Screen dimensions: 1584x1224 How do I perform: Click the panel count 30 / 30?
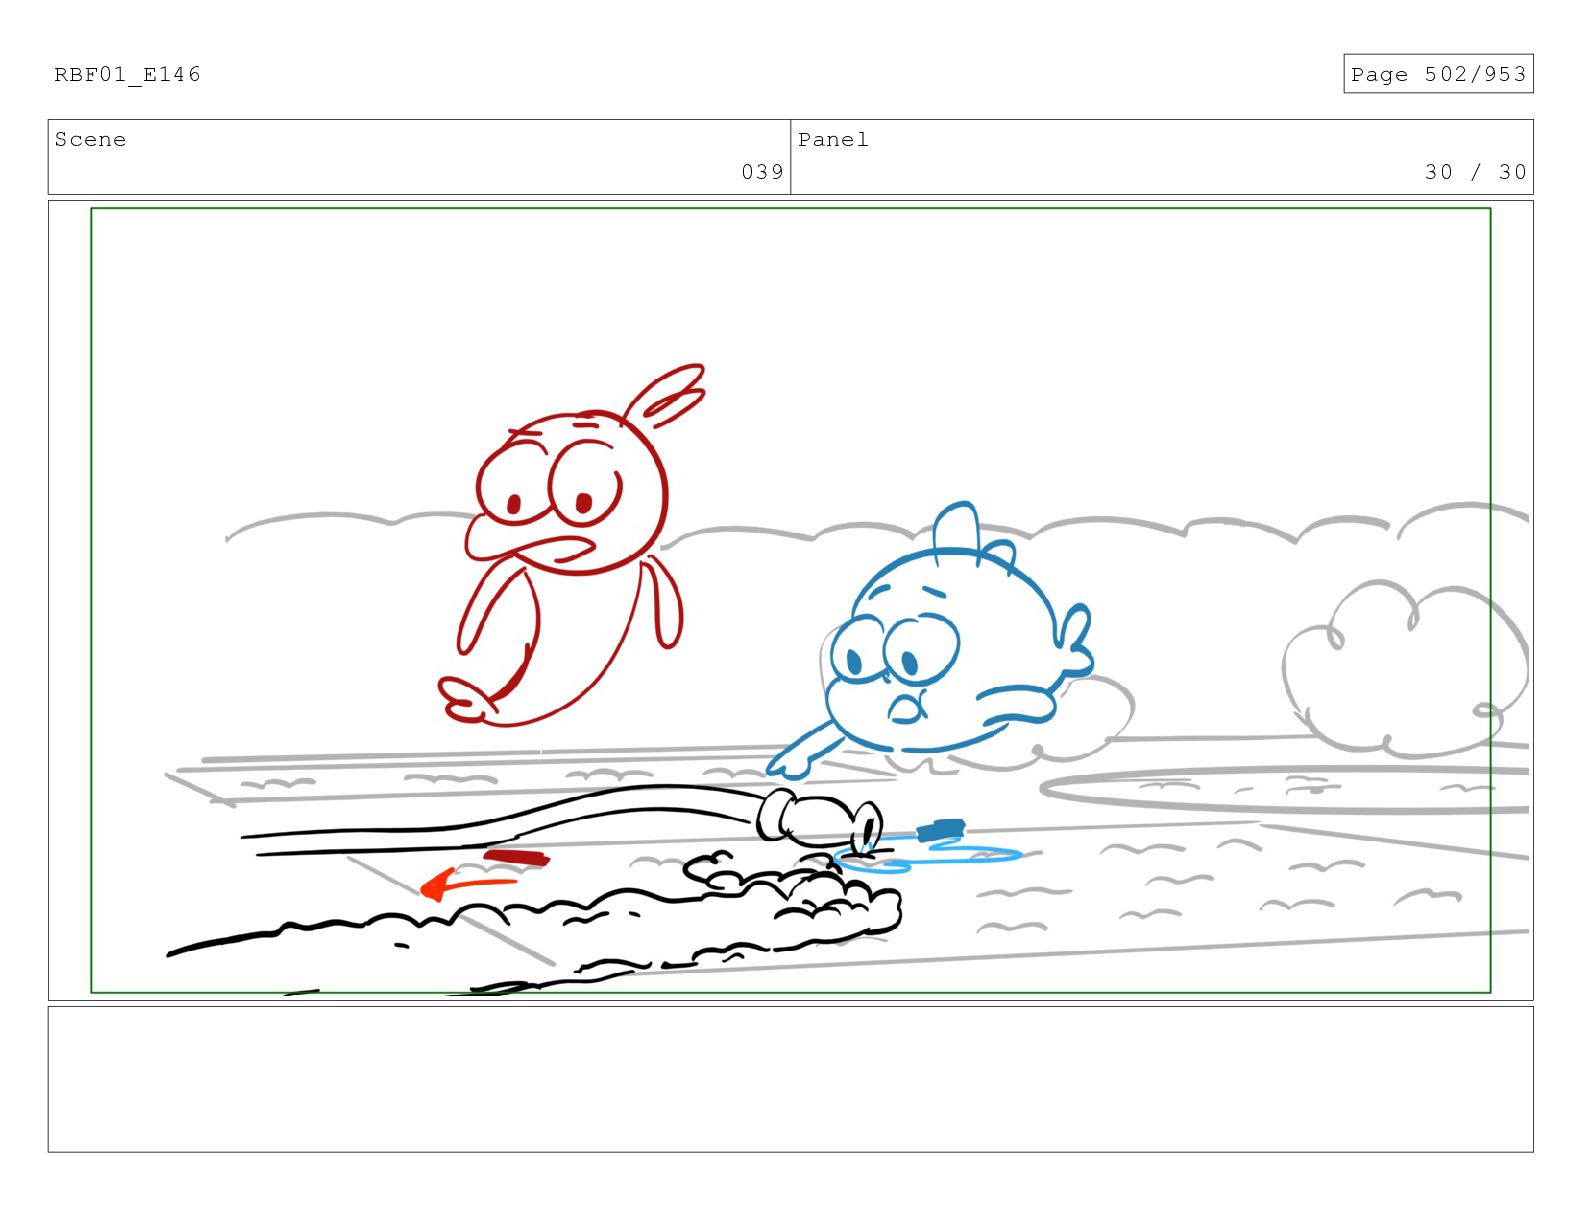click(x=1475, y=172)
